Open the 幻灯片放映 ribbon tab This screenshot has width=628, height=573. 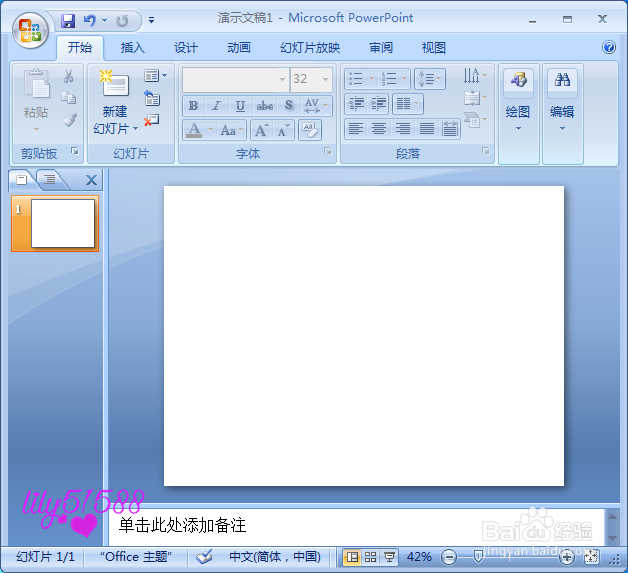(310, 48)
